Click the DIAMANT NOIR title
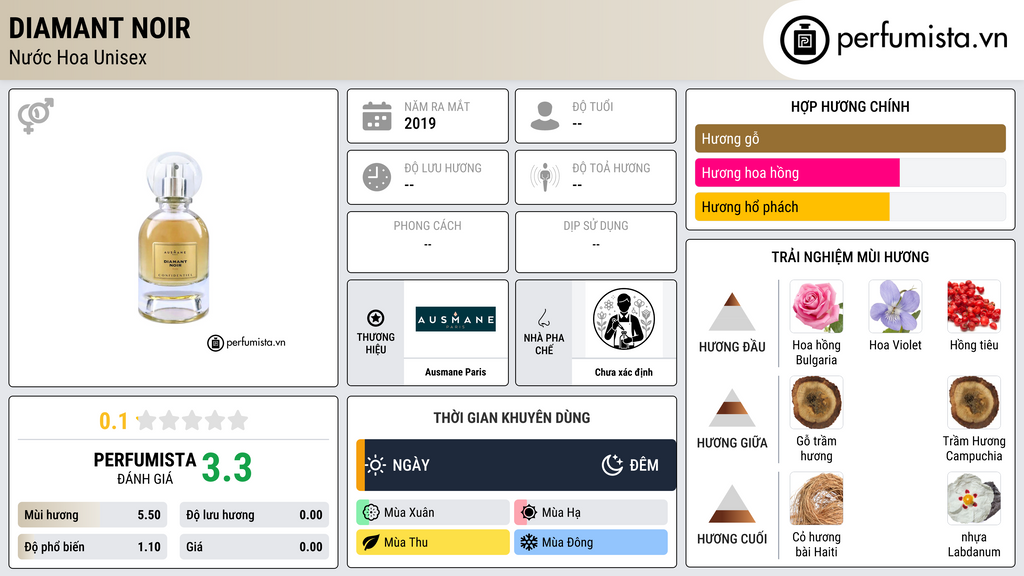The image size is (1024, 576). 99,28
